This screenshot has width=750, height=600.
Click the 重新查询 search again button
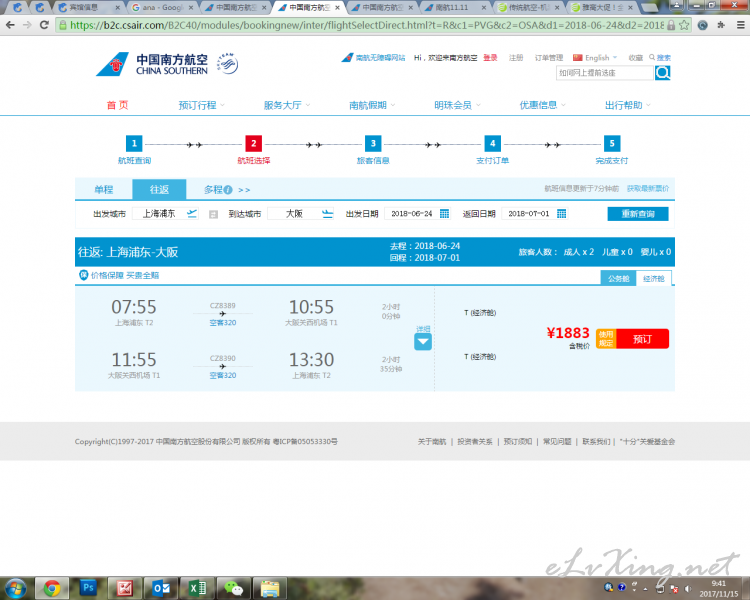pyautogui.click(x=638, y=214)
